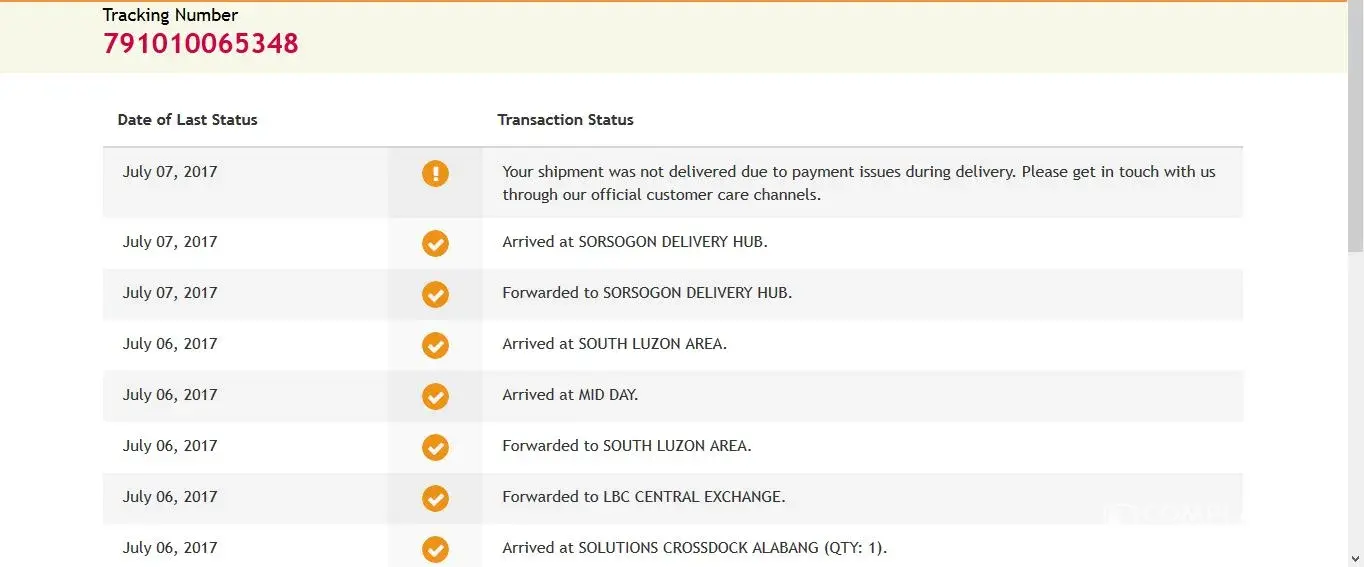Click checkmark icon beside Forwarded to LBC CENTRAL EXCHANGE
This screenshot has width=1364, height=567.
tap(435, 498)
